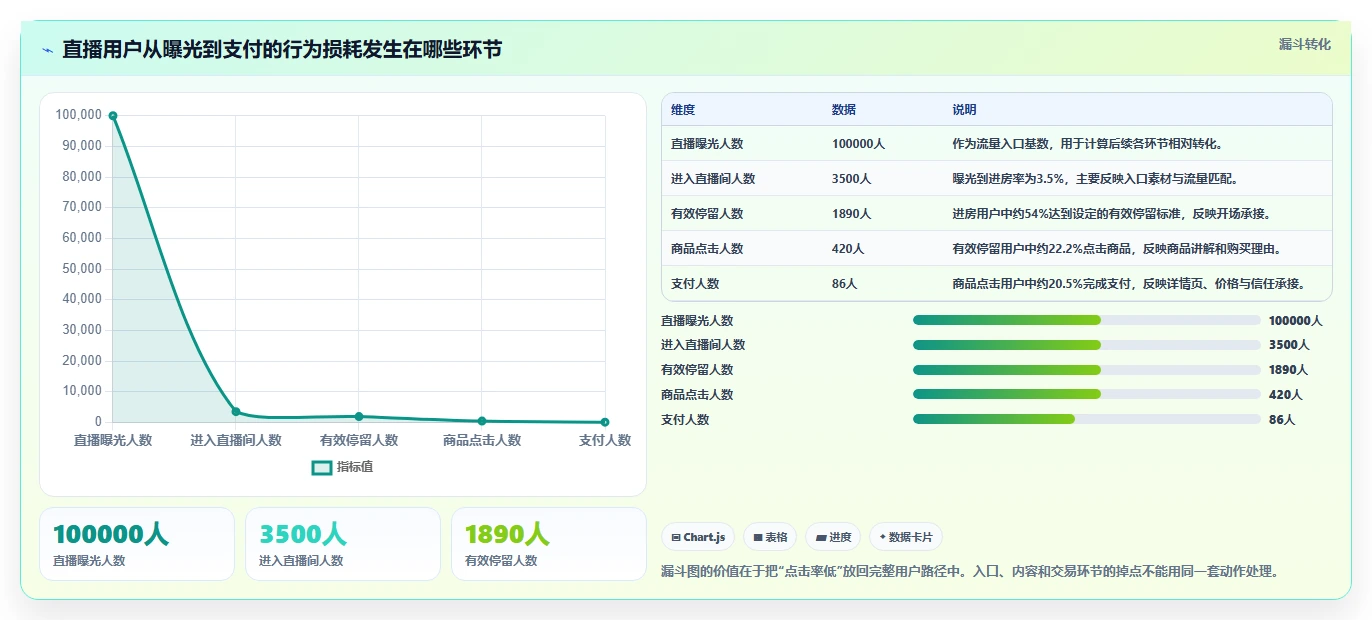Click the 进入直播间人数 table row label
The image size is (1372, 620).
(x=713, y=179)
